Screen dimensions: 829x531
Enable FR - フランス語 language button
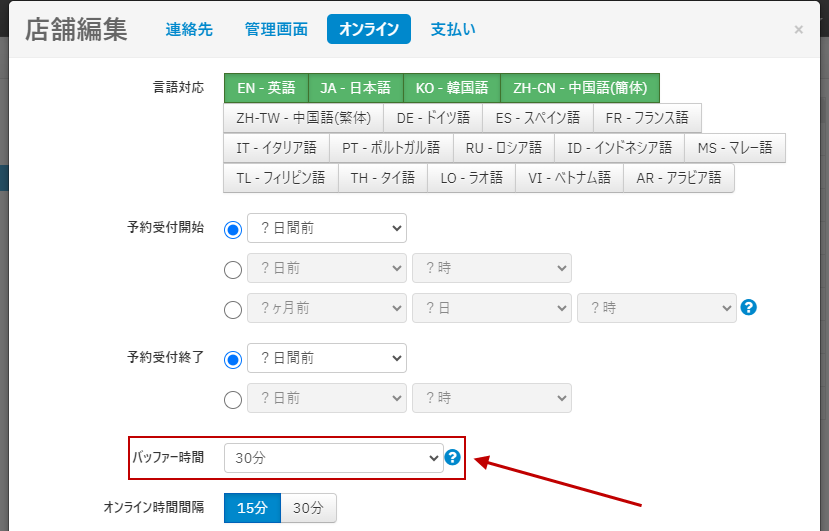click(x=647, y=118)
